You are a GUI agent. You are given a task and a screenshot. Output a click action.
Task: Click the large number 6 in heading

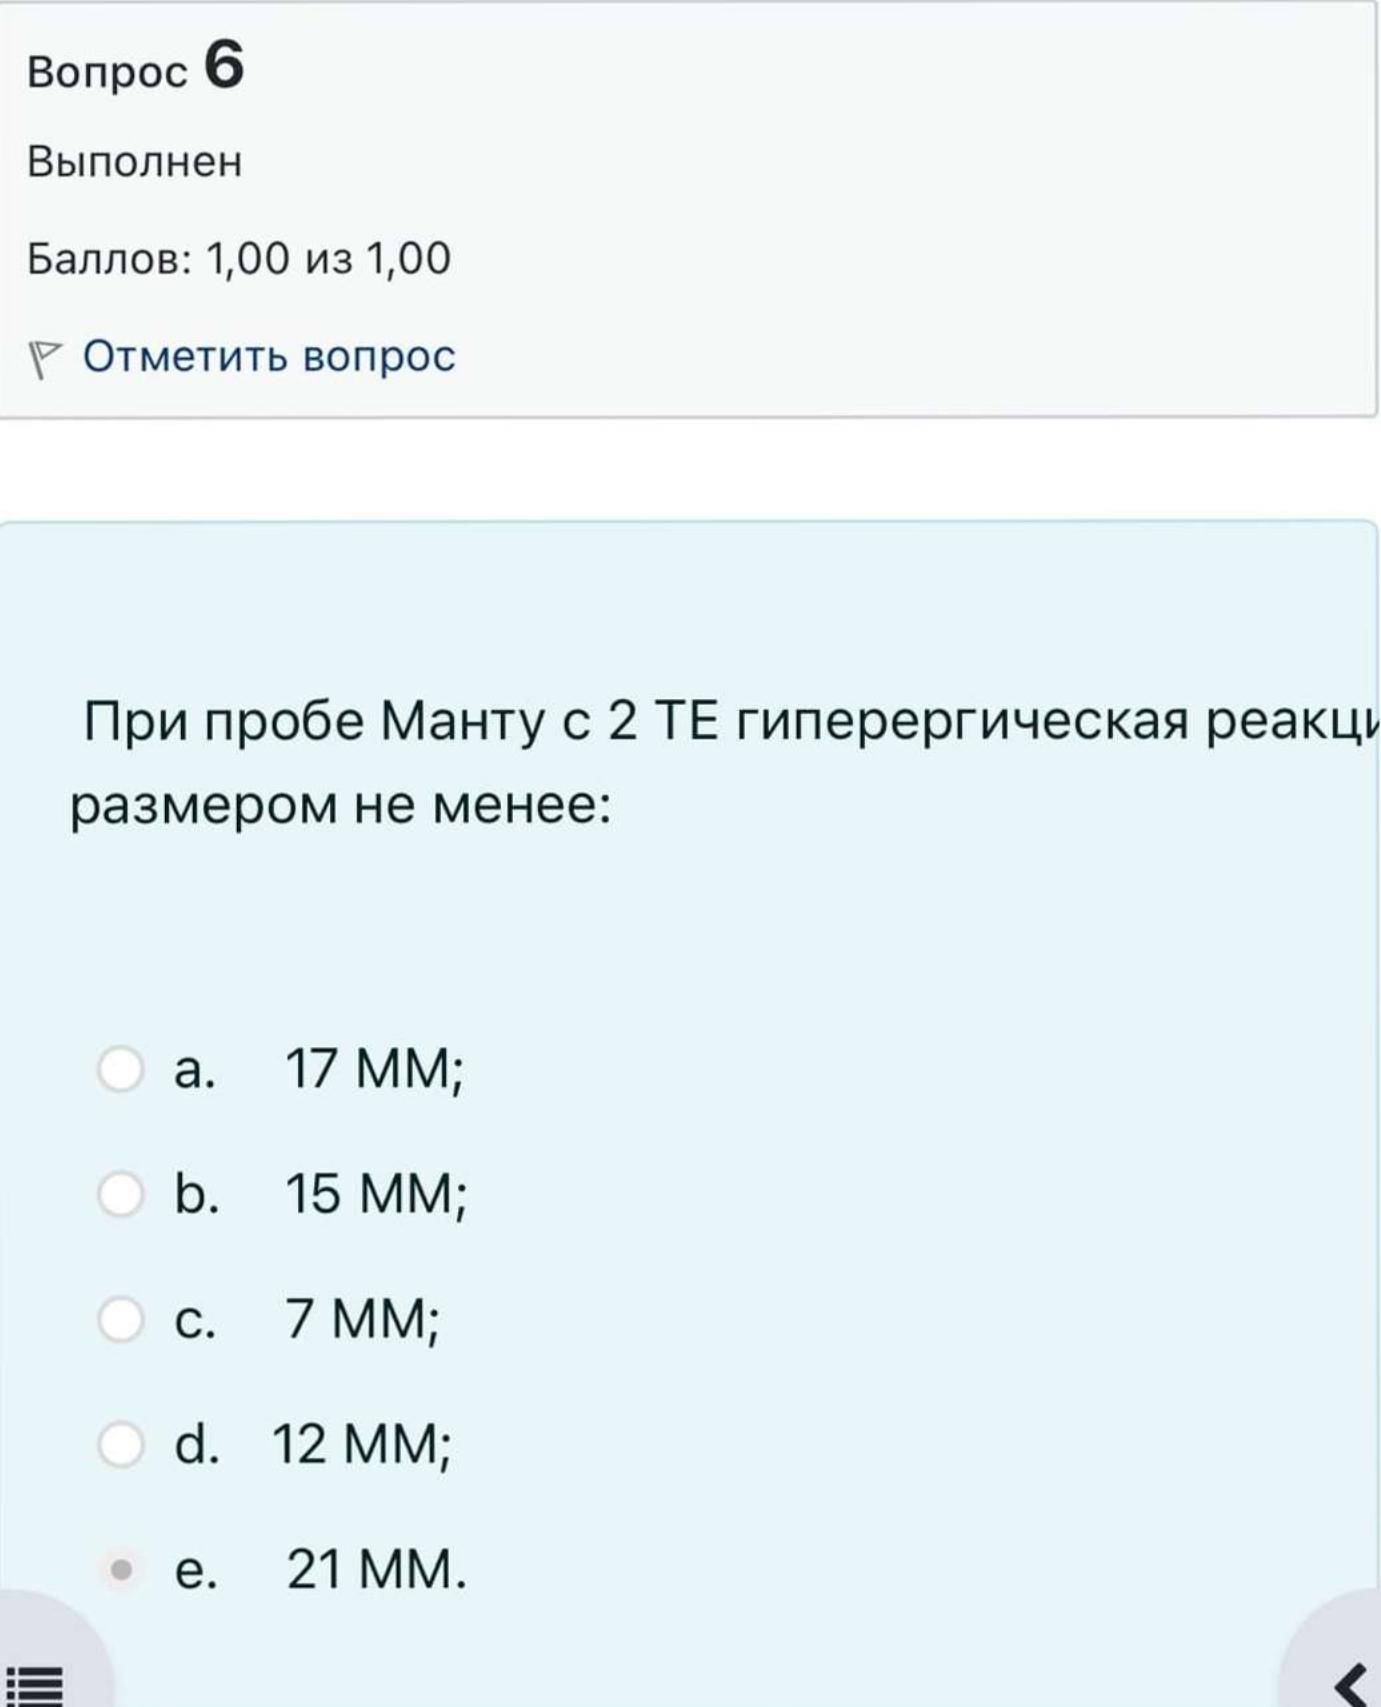[224, 65]
